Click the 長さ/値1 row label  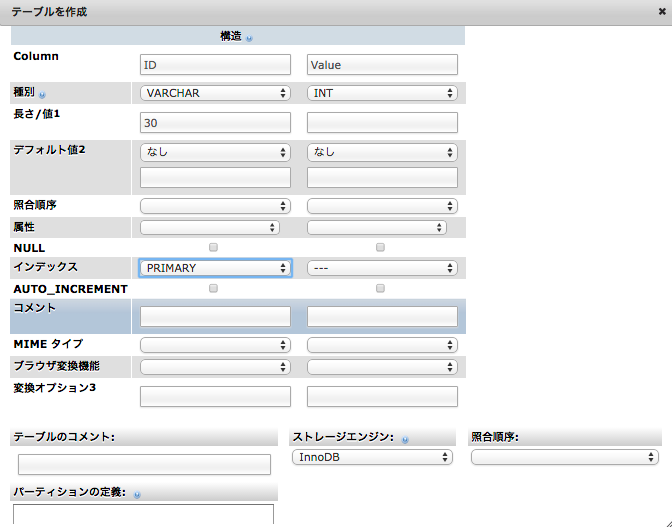point(37,114)
